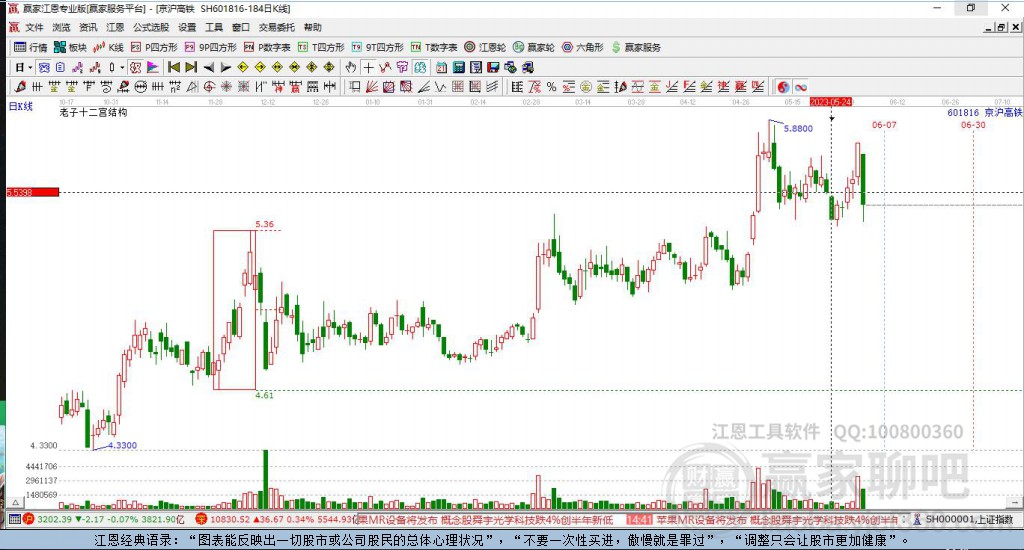
Task: Click the 06-30 date marker label
Action: [973, 125]
